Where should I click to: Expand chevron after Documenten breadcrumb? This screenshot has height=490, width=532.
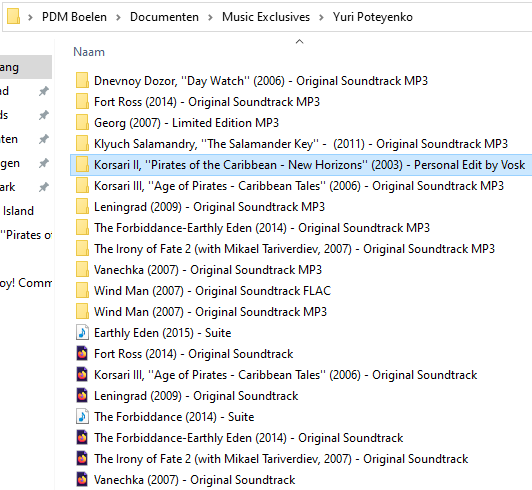210,17
